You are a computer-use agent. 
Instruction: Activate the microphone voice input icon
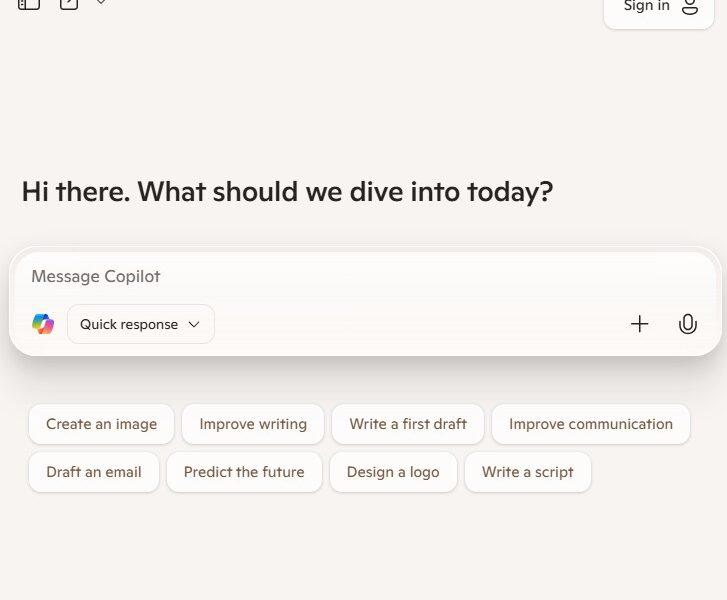(x=688, y=324)
